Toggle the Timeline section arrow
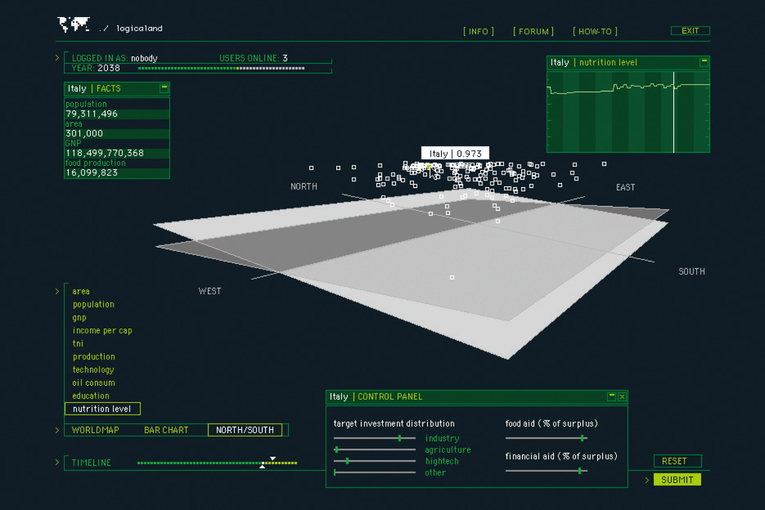The image size is (765, 510). [x=57, y=462]
